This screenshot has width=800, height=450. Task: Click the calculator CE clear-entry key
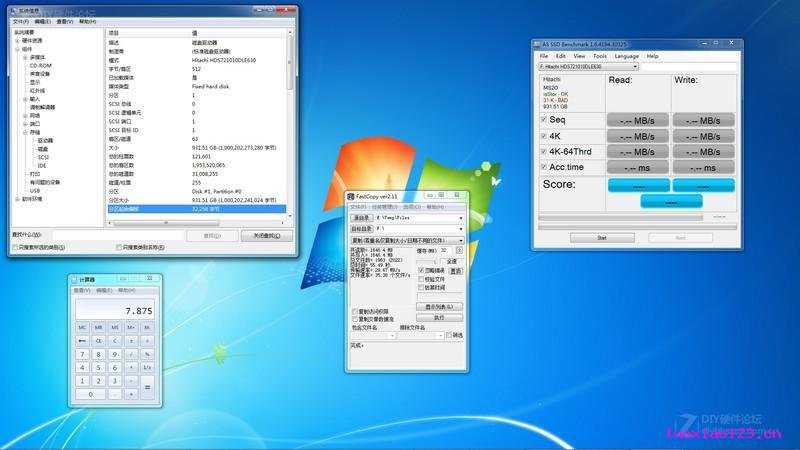point(98,340)
